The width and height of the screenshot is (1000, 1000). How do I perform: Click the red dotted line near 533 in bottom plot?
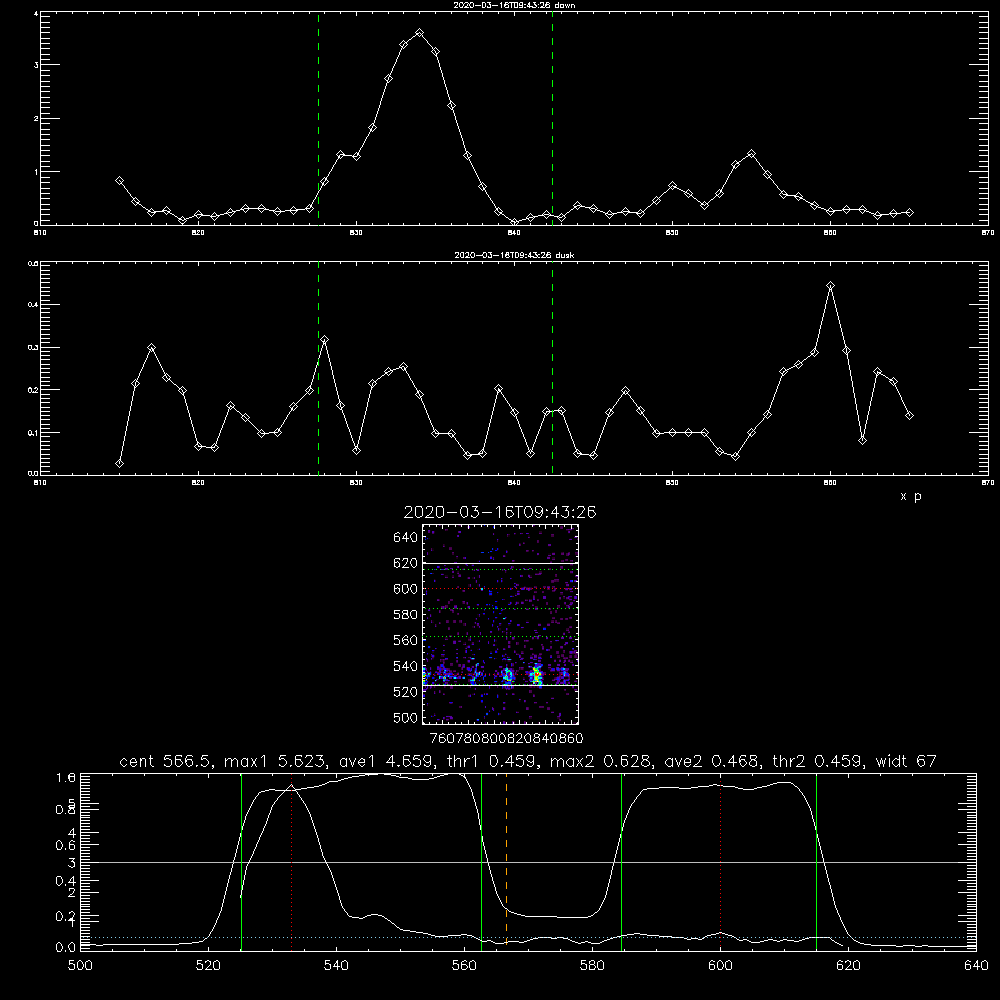291,862
